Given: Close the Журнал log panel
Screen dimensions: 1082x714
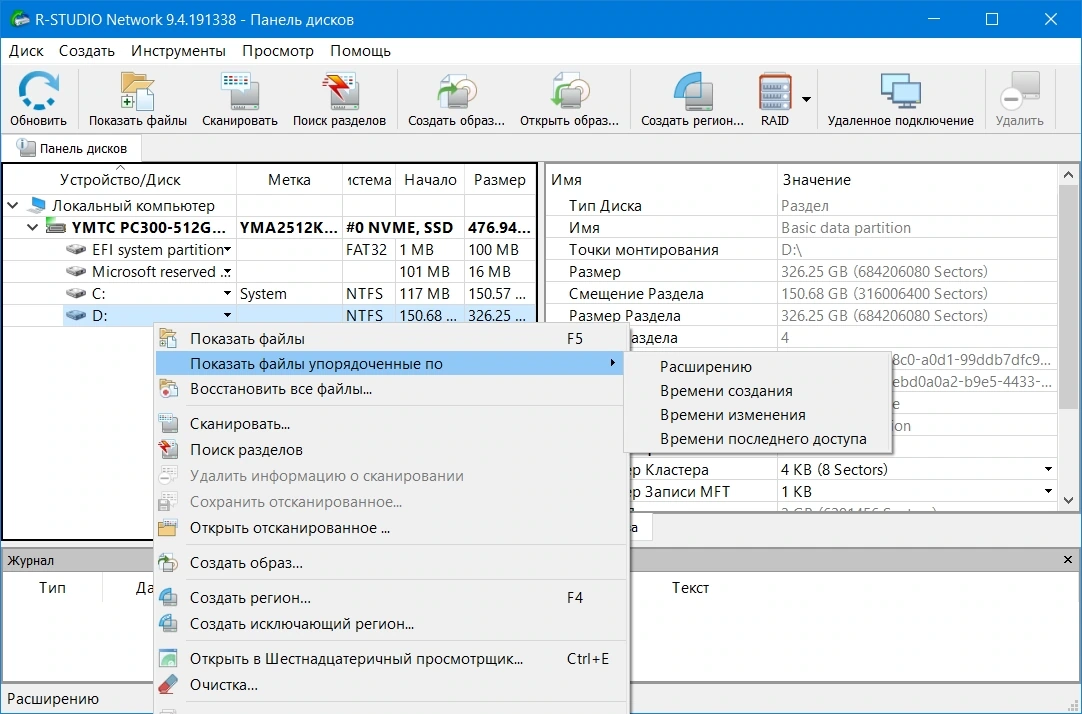Looking at the screenshot, I should (1068, 560).
